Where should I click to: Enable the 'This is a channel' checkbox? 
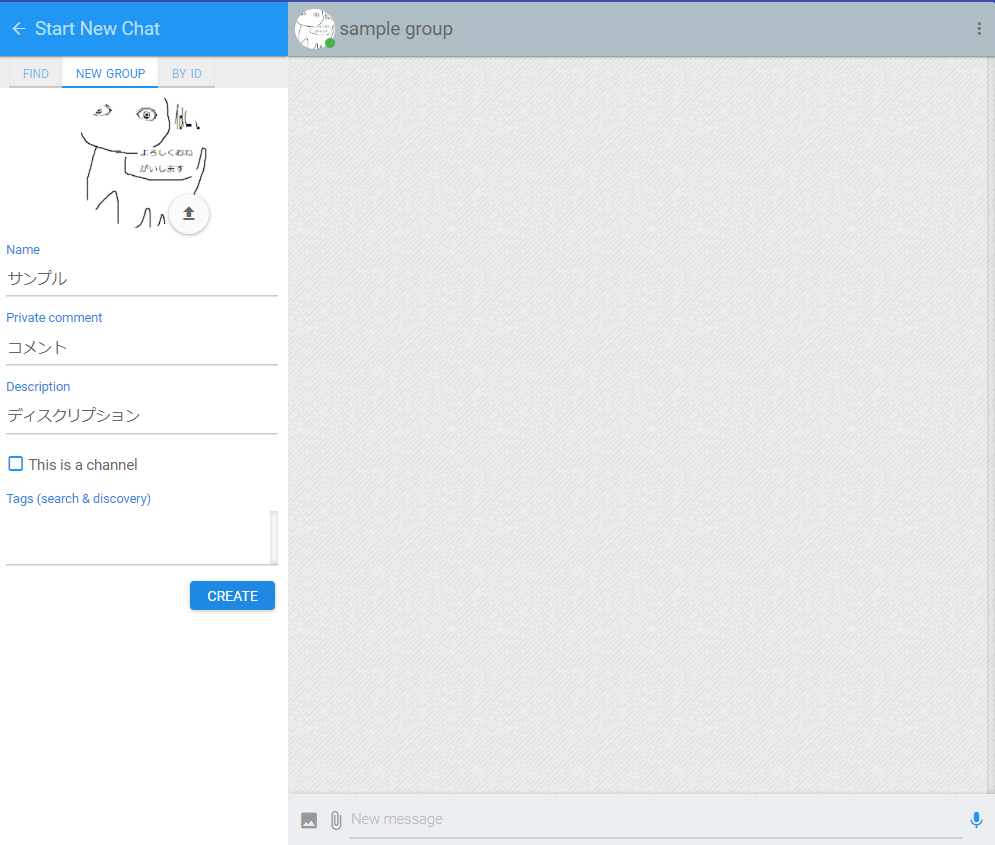[16, 464]
